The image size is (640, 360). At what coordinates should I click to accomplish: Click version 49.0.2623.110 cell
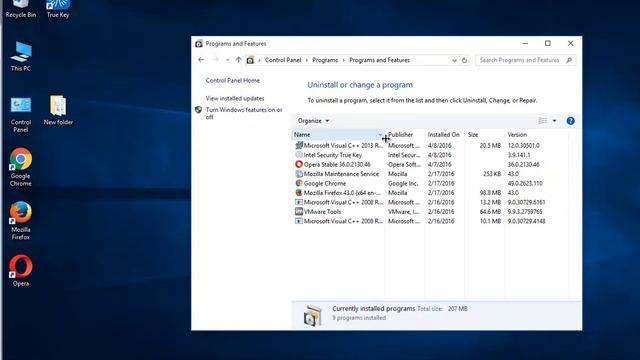(525, 183)
